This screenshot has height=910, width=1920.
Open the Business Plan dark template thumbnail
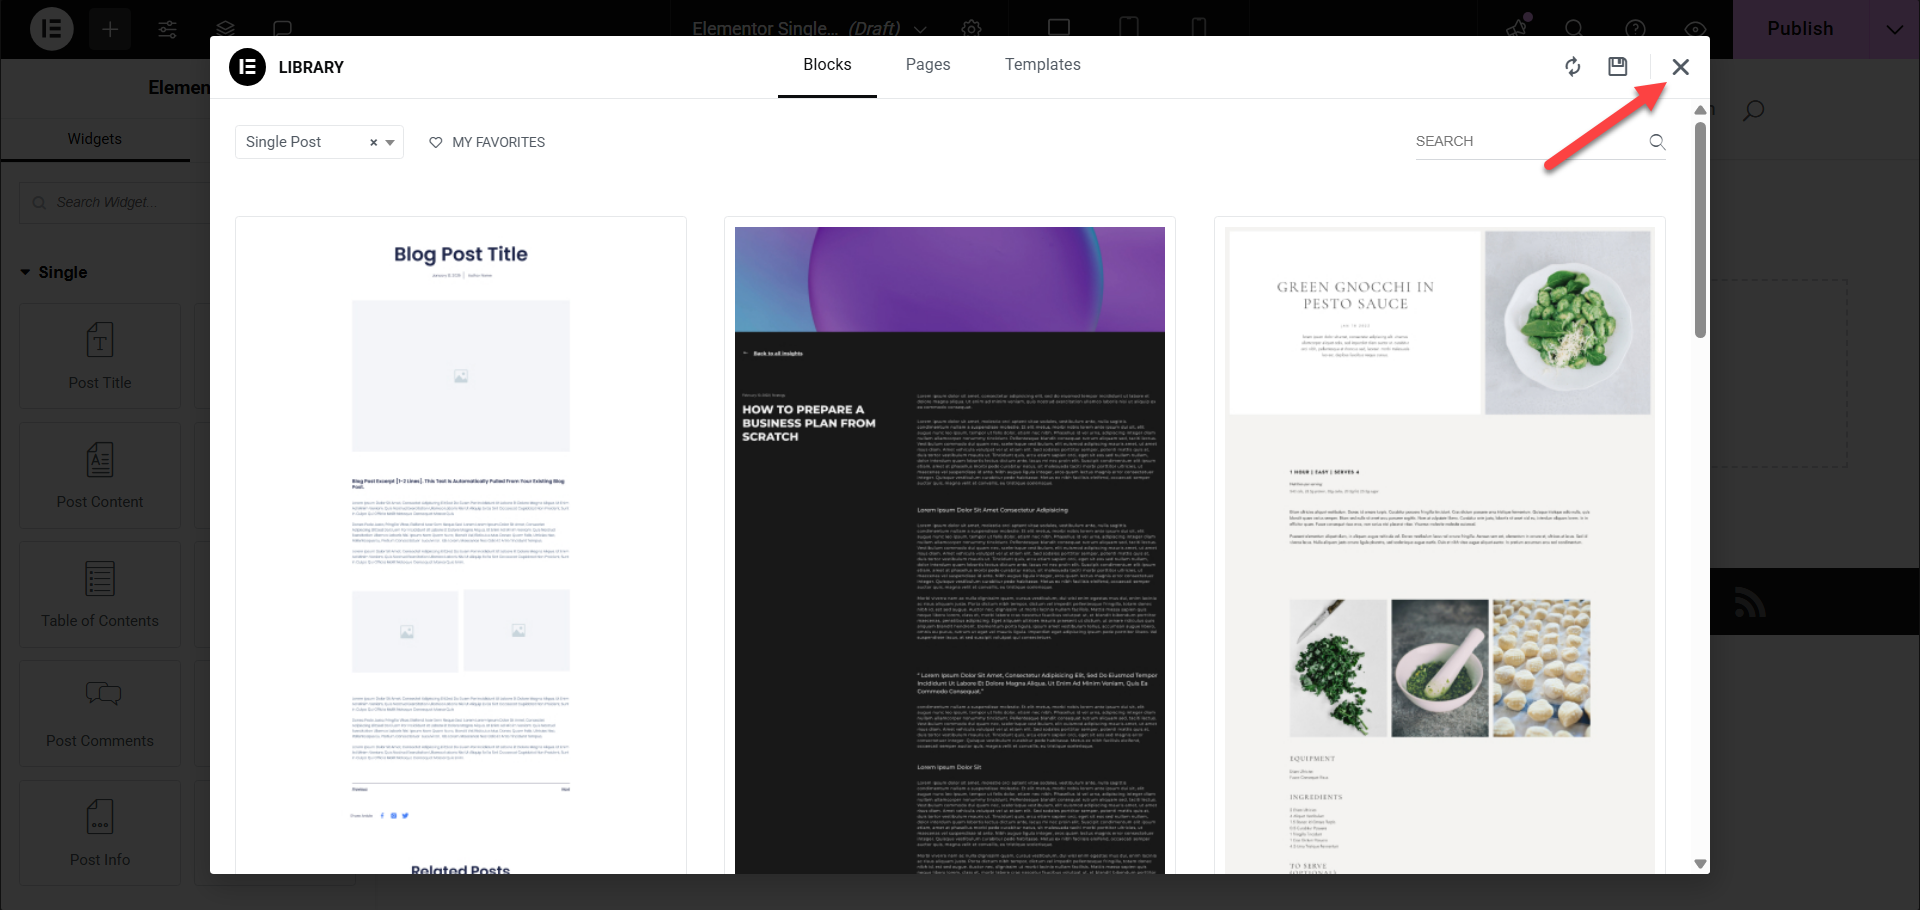pyautogui.click(x=950, y=545)
